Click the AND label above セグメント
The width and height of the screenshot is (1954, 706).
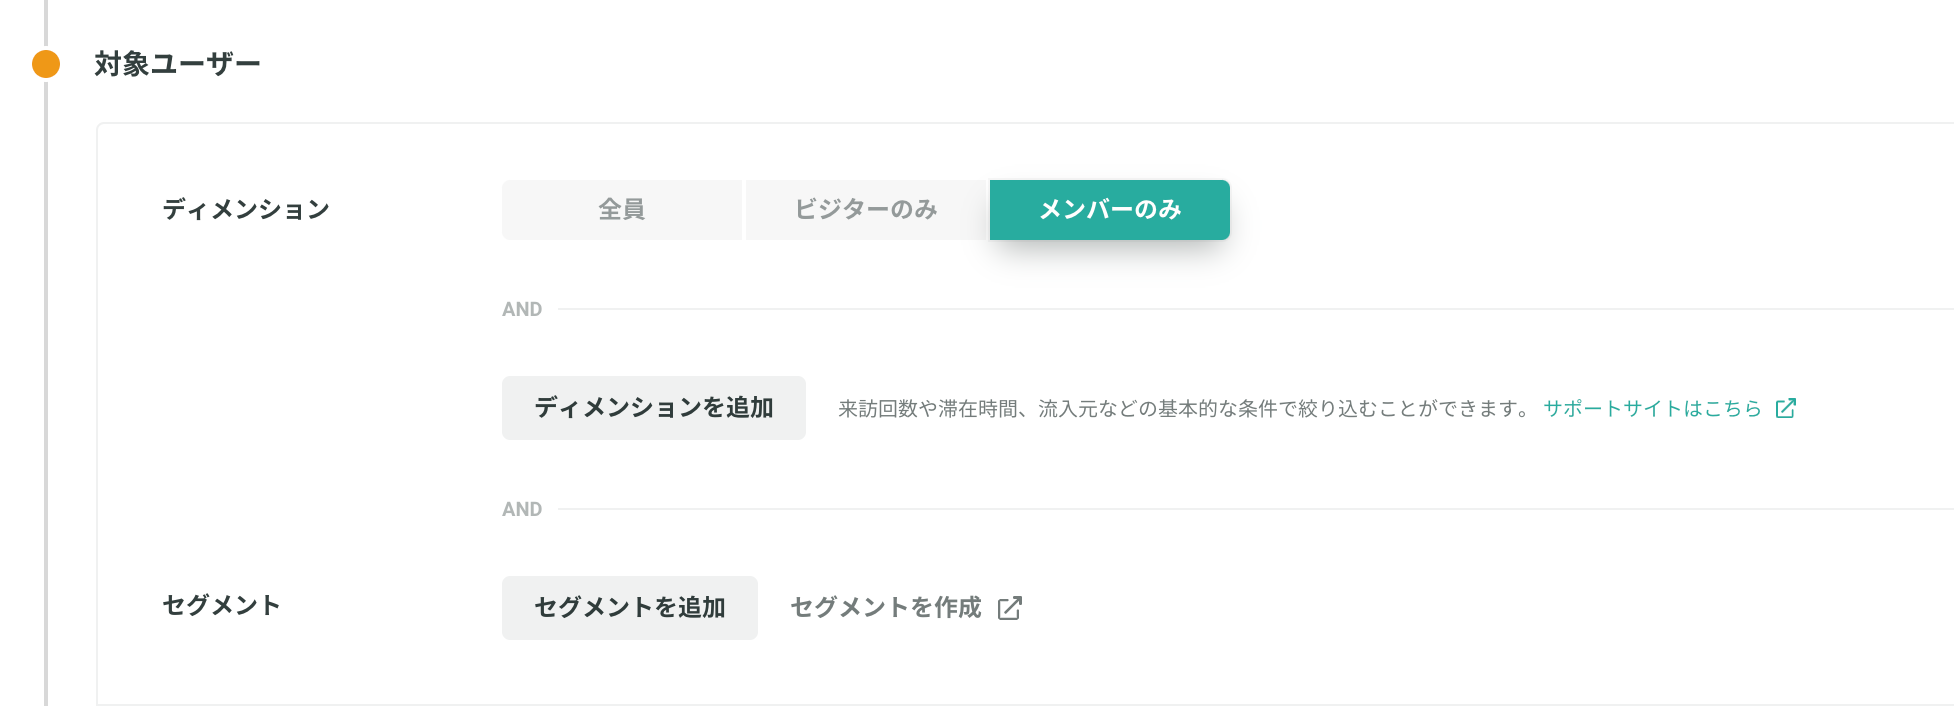(x=522, y=510)
